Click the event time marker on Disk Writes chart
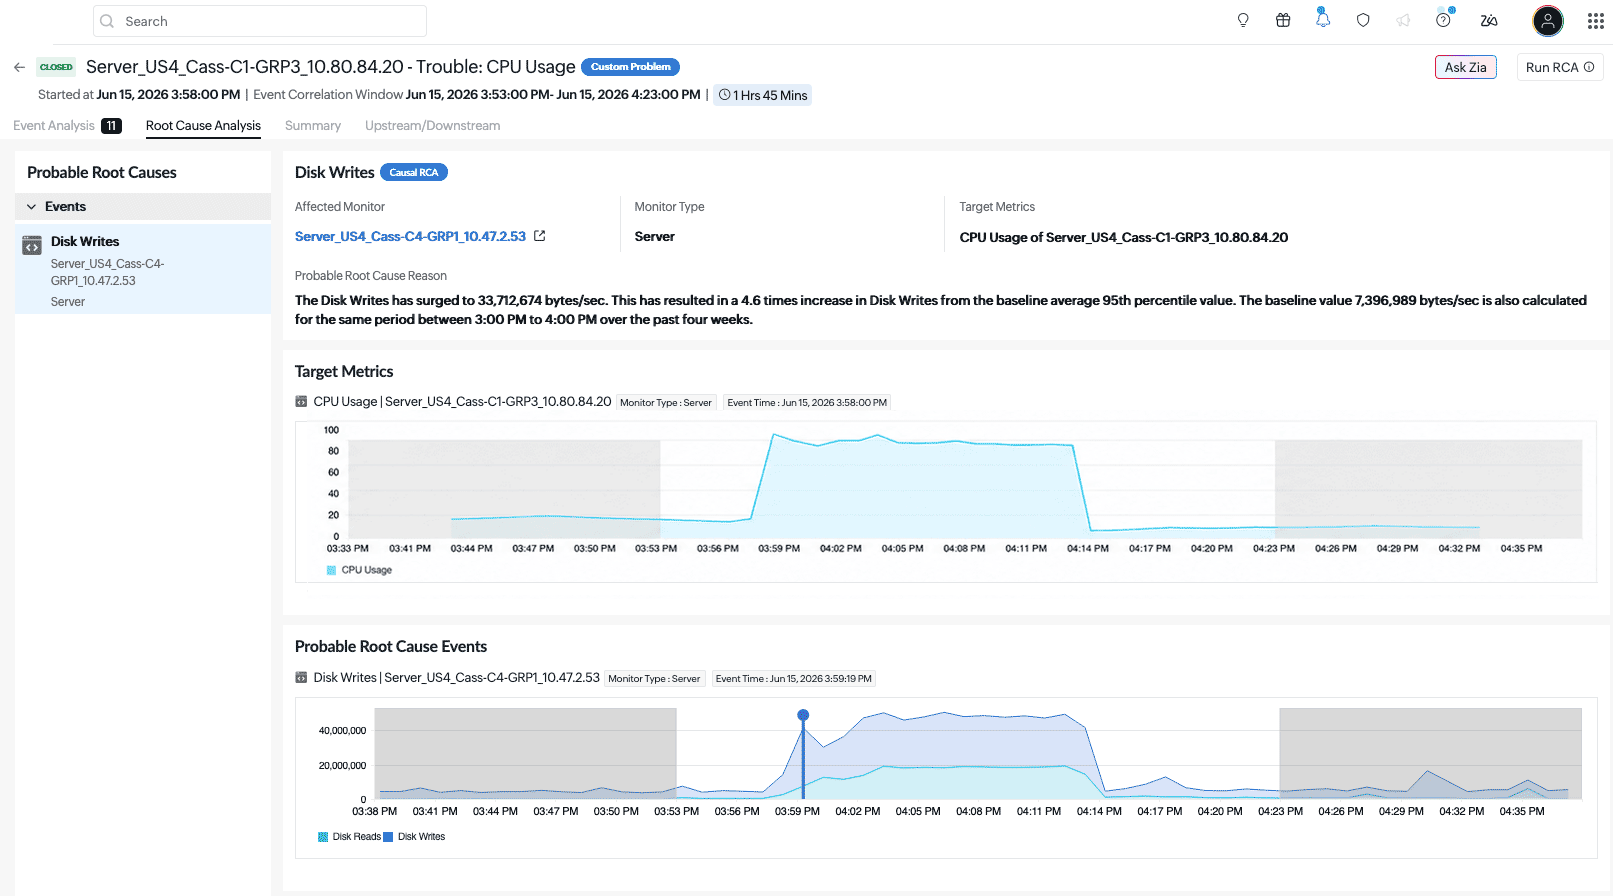Image resolution: width=1613 pixels, height=896 pixels. click(803, 715)
